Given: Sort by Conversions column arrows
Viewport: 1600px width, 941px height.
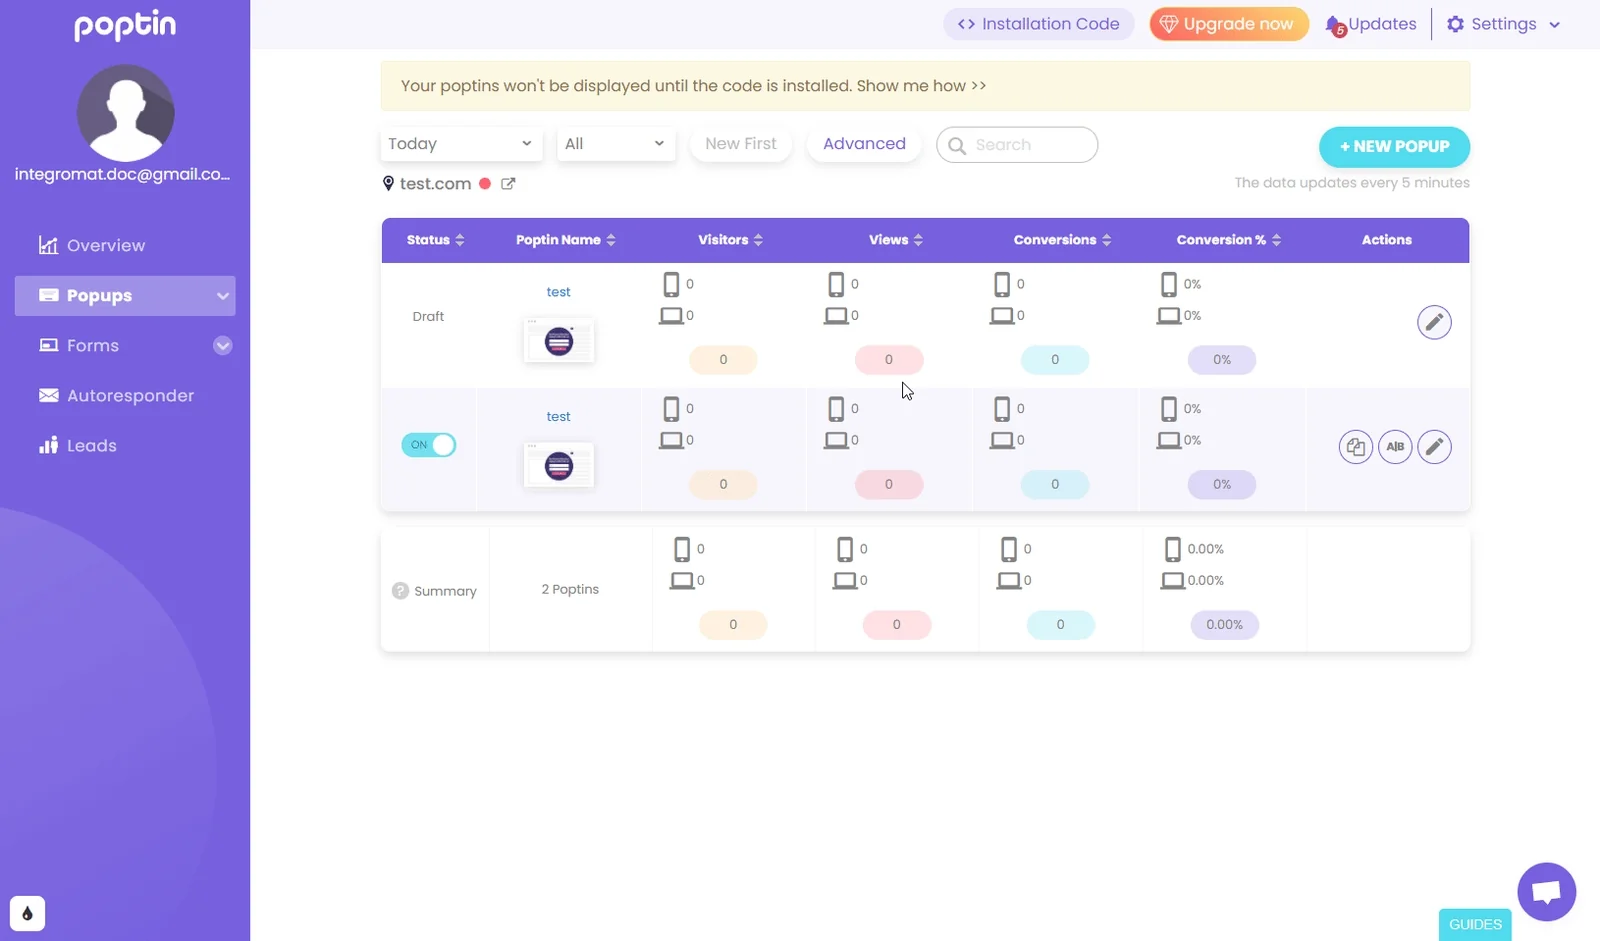Looking at the screenshot, I should tap(1106, 240).
